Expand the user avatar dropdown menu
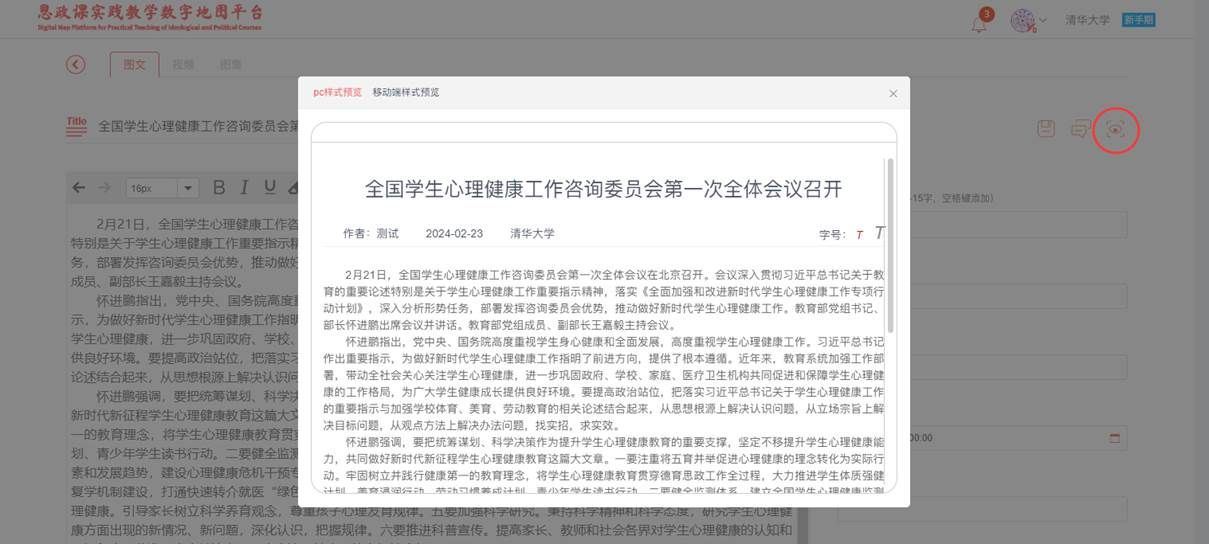Image resolution: width=1209 pixels, height=544 pixels. click(x=1029, y=20)
